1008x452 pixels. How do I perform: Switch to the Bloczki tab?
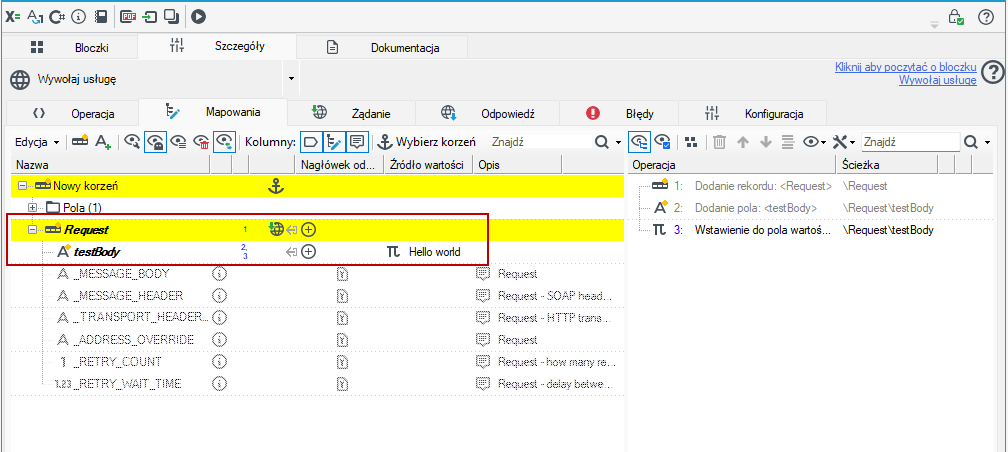click(70, 48)
